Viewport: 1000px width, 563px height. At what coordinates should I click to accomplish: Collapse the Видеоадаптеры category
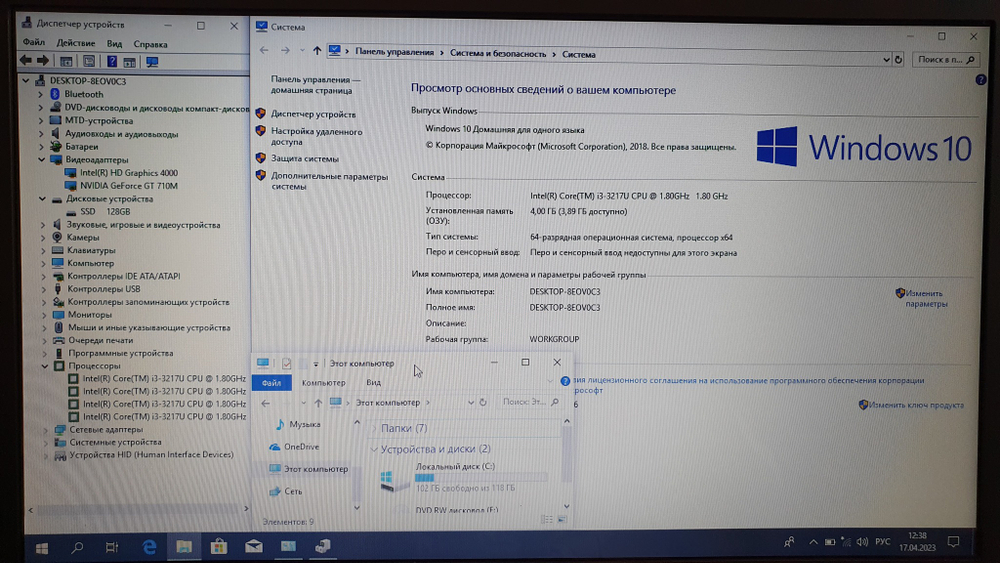coord(42,159)
